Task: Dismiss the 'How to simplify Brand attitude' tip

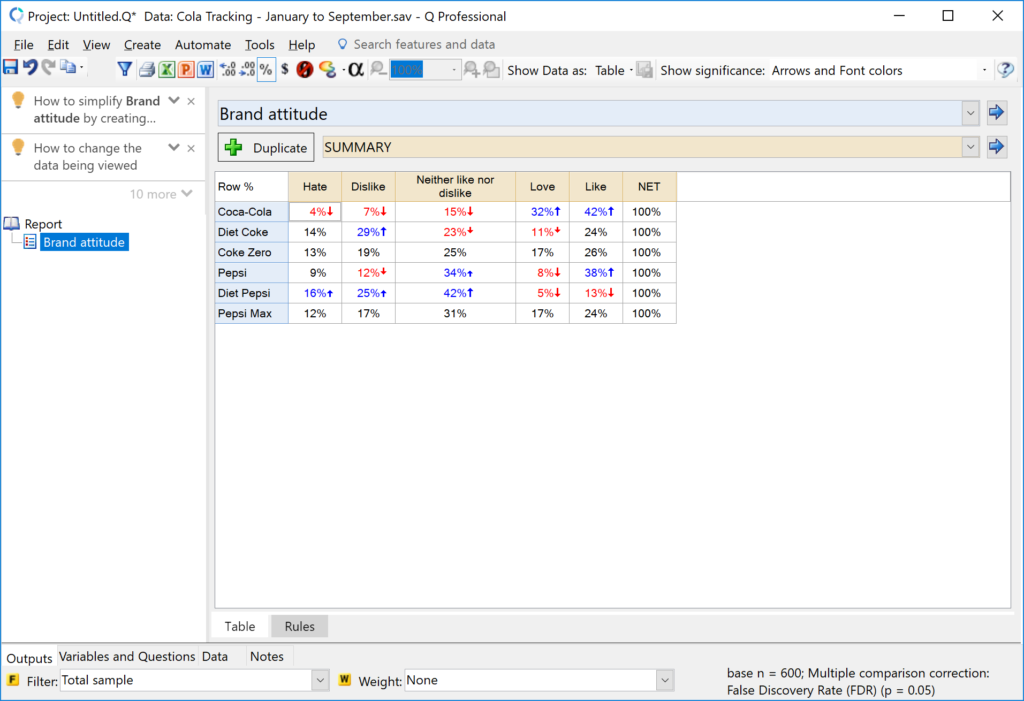Action: (x=191, y=101)
